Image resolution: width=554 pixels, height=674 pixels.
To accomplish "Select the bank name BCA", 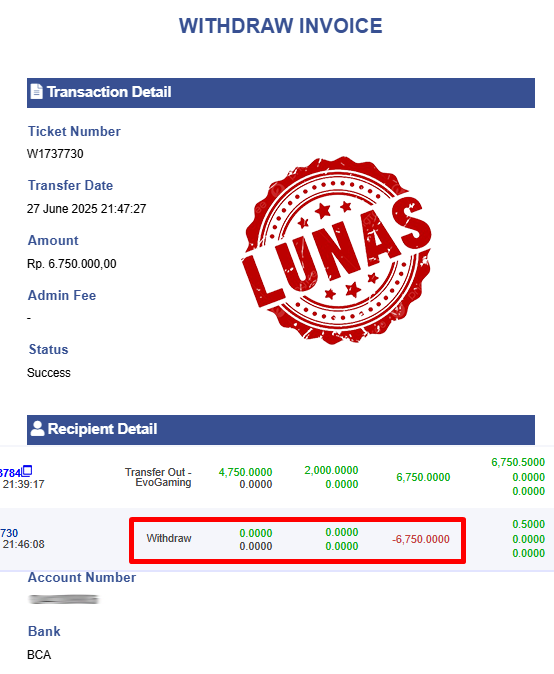I will click(x=39, y=655).
